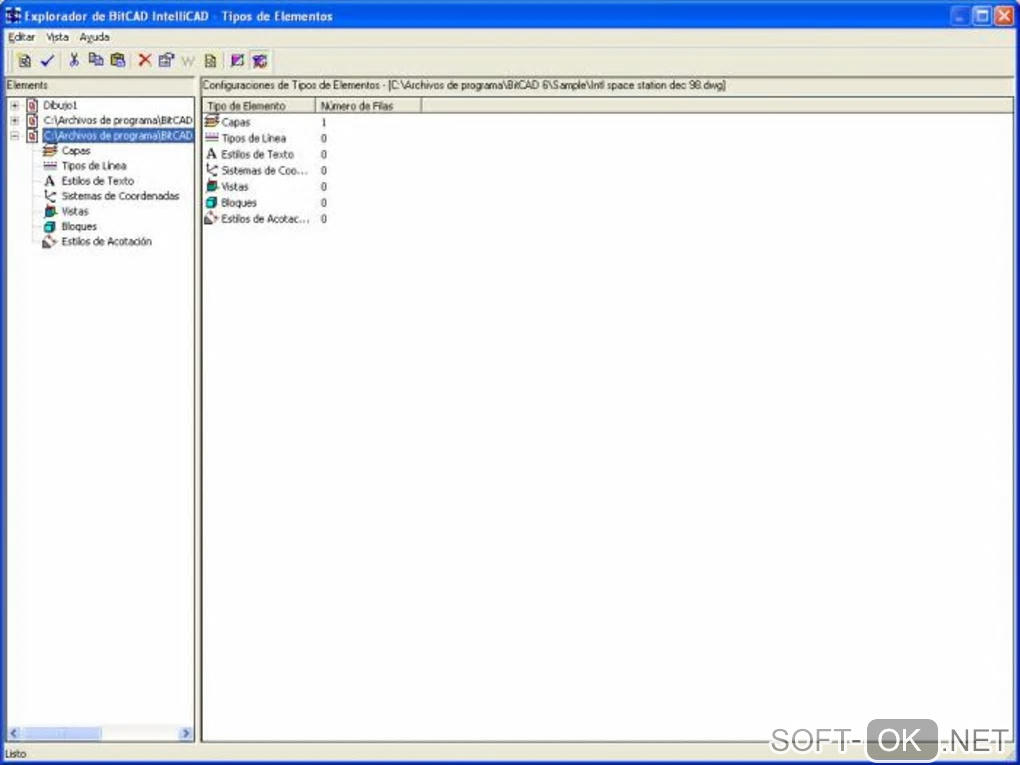1020x765 pixels.
Task: Select Bloques in the tree
Action: [79, 226]
